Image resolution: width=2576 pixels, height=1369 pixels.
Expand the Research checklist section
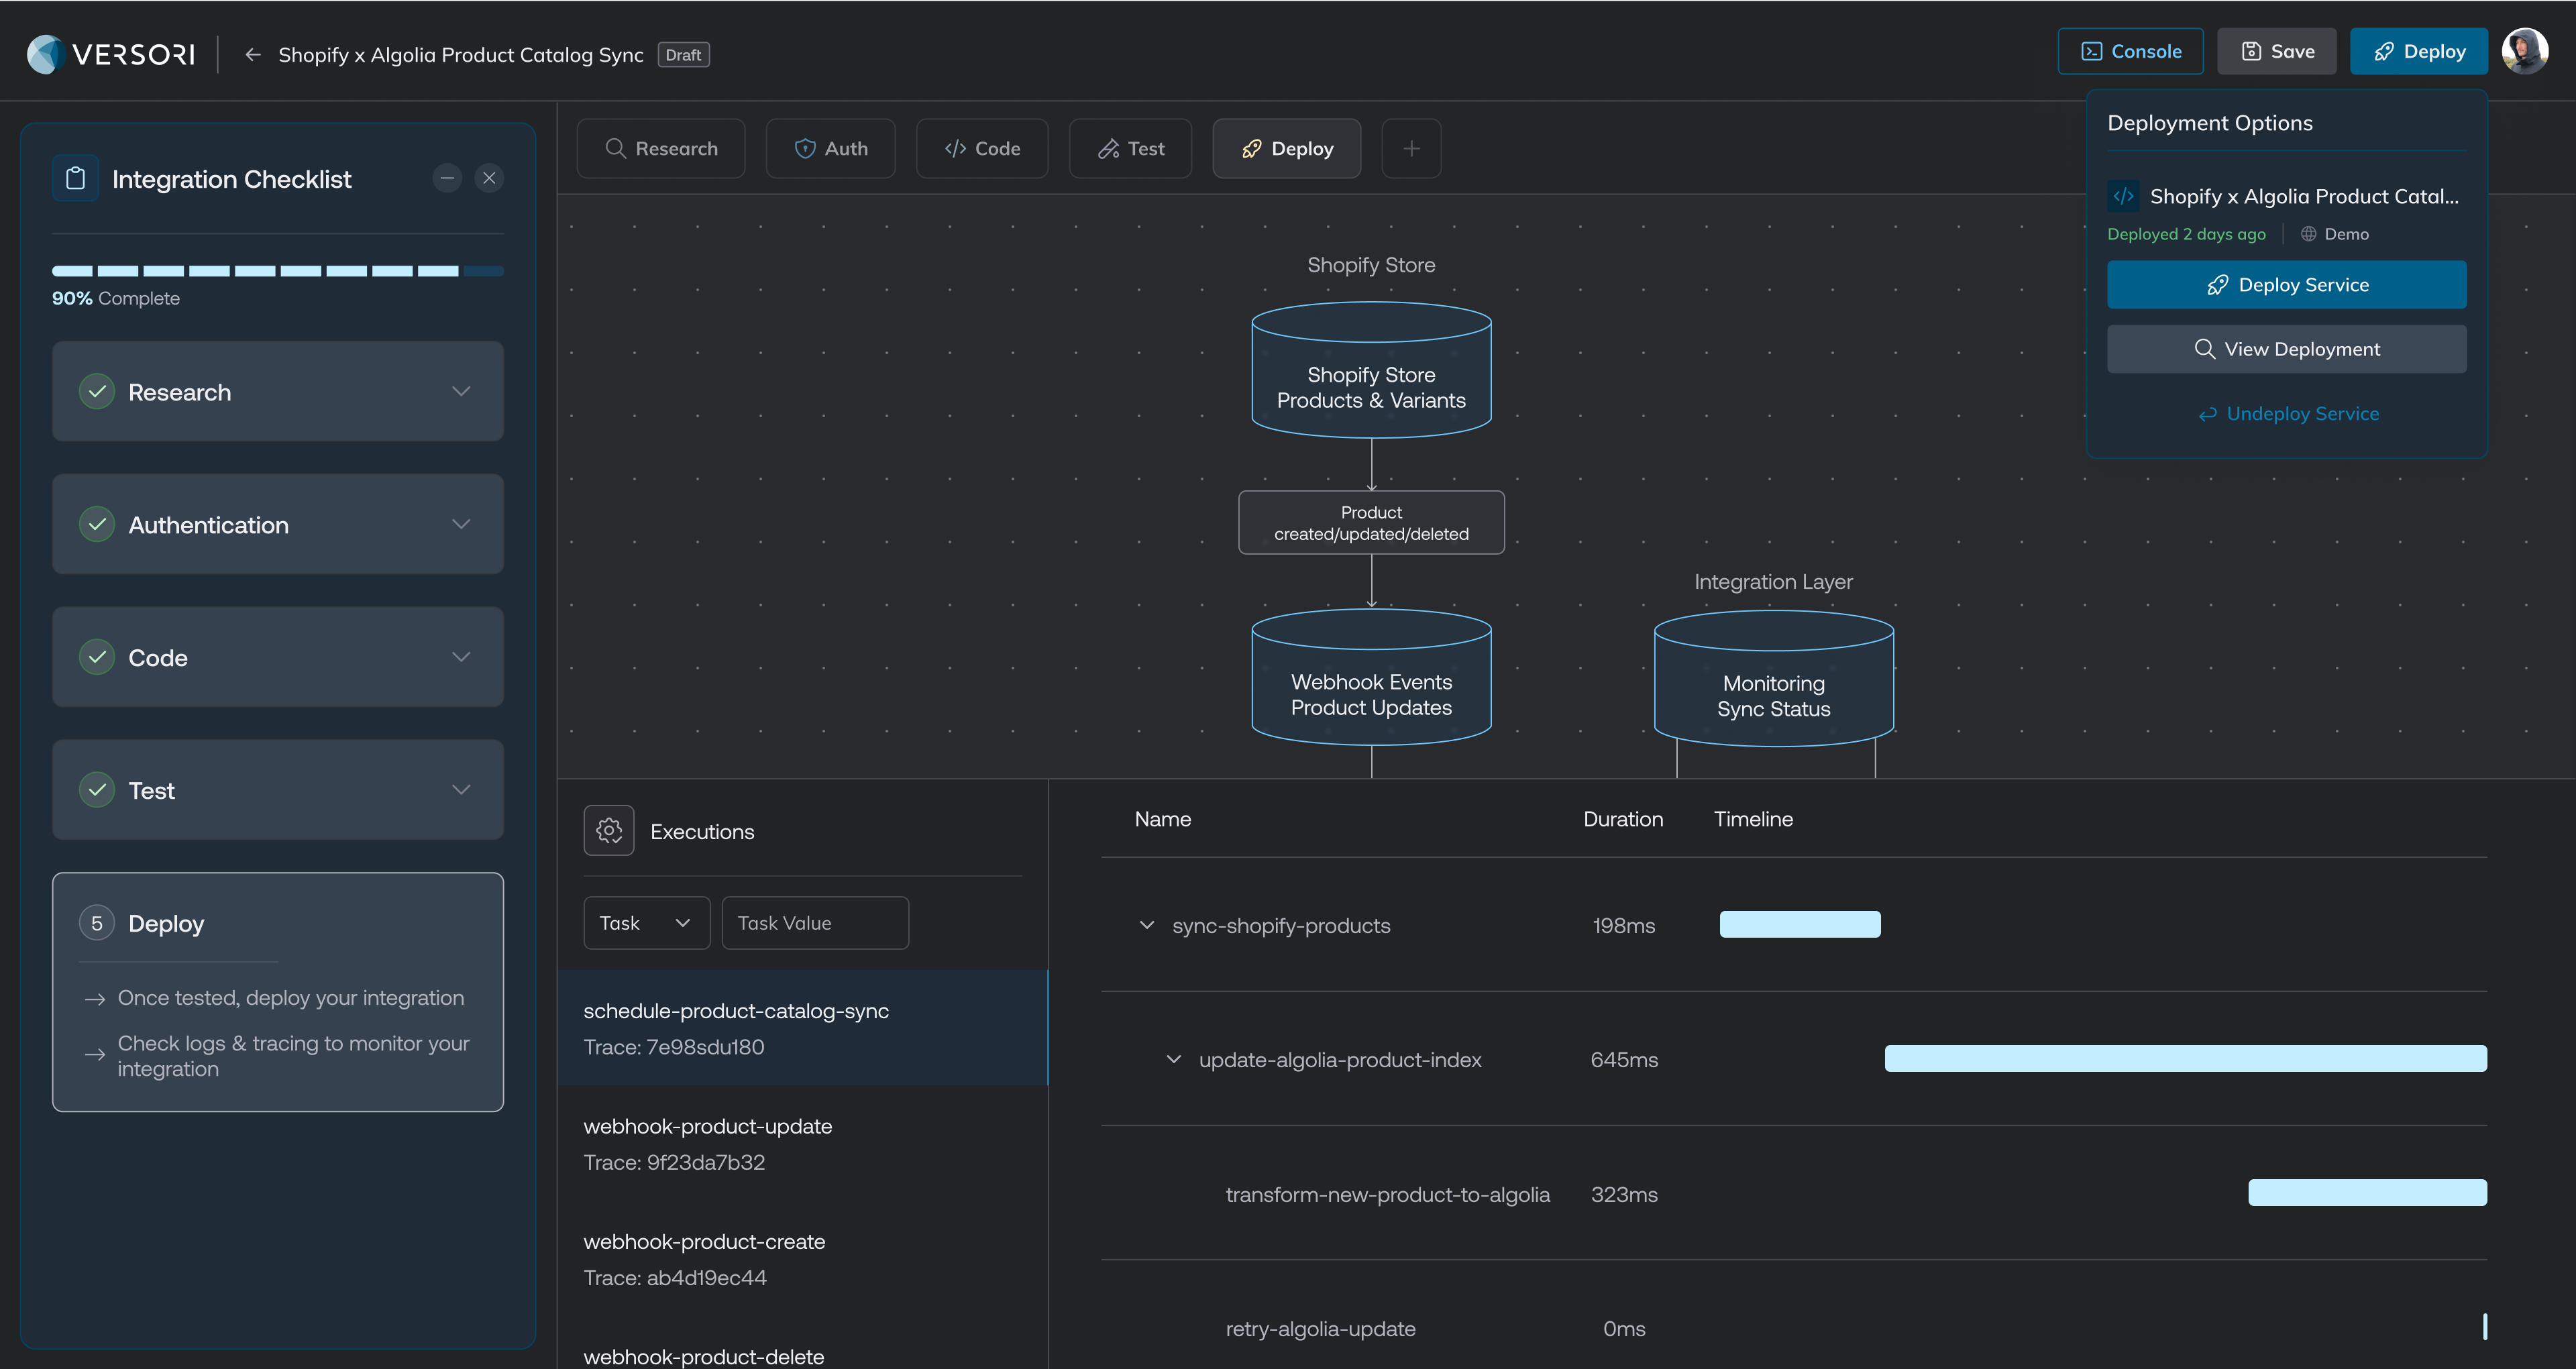[461, 392]
